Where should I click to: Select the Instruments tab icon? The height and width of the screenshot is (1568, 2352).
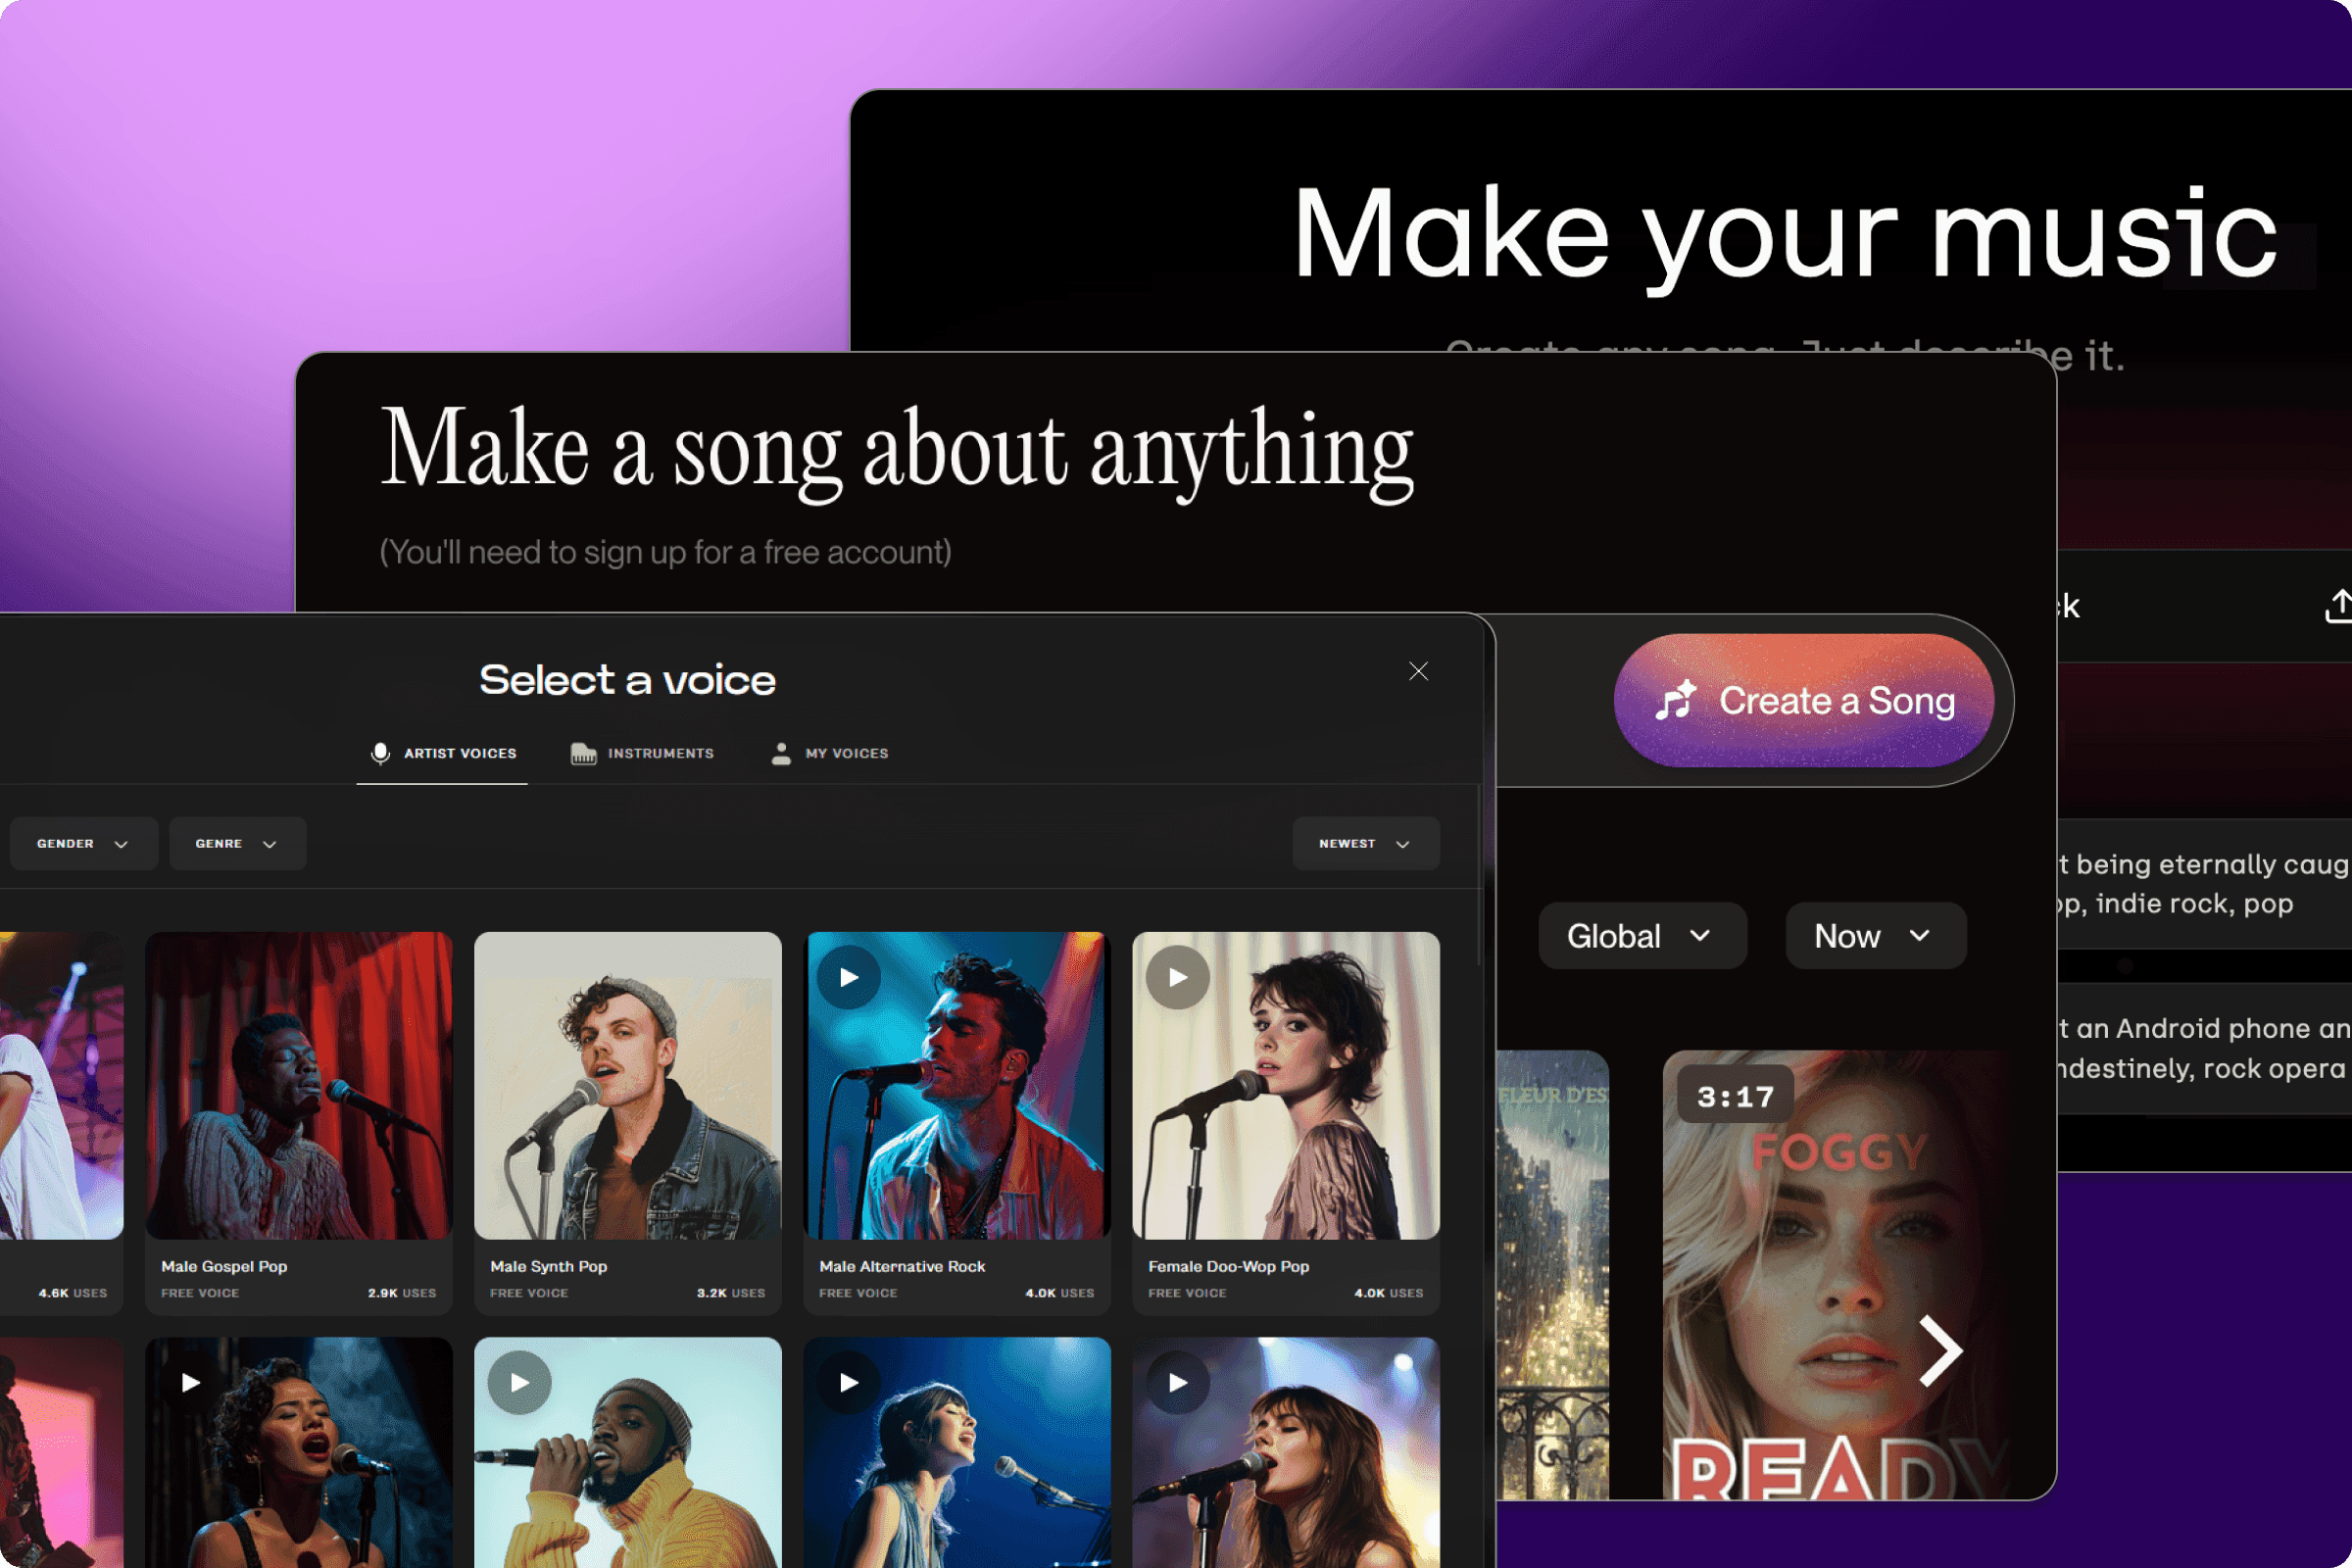(581, 753)
